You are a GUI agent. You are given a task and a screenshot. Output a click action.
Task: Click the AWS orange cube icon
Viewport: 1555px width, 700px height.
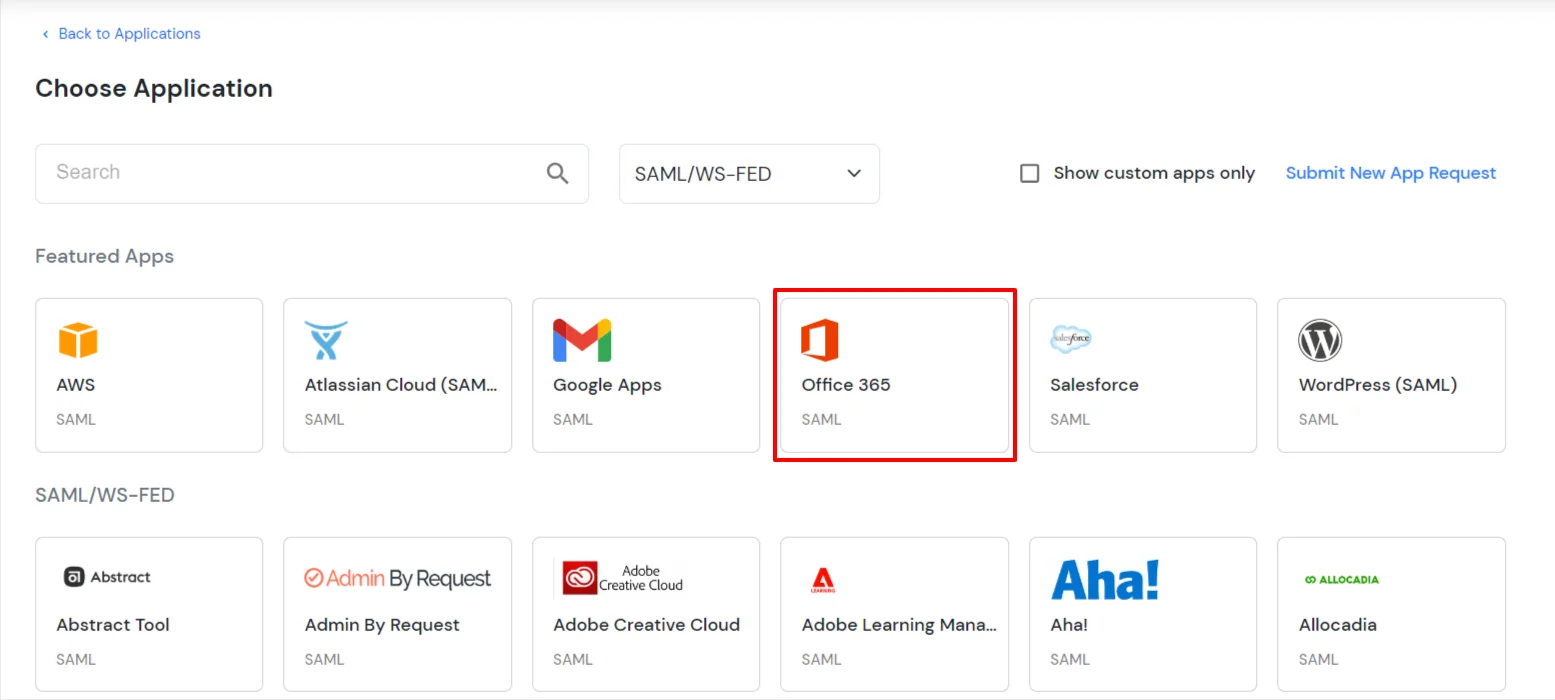pos(77,340)
